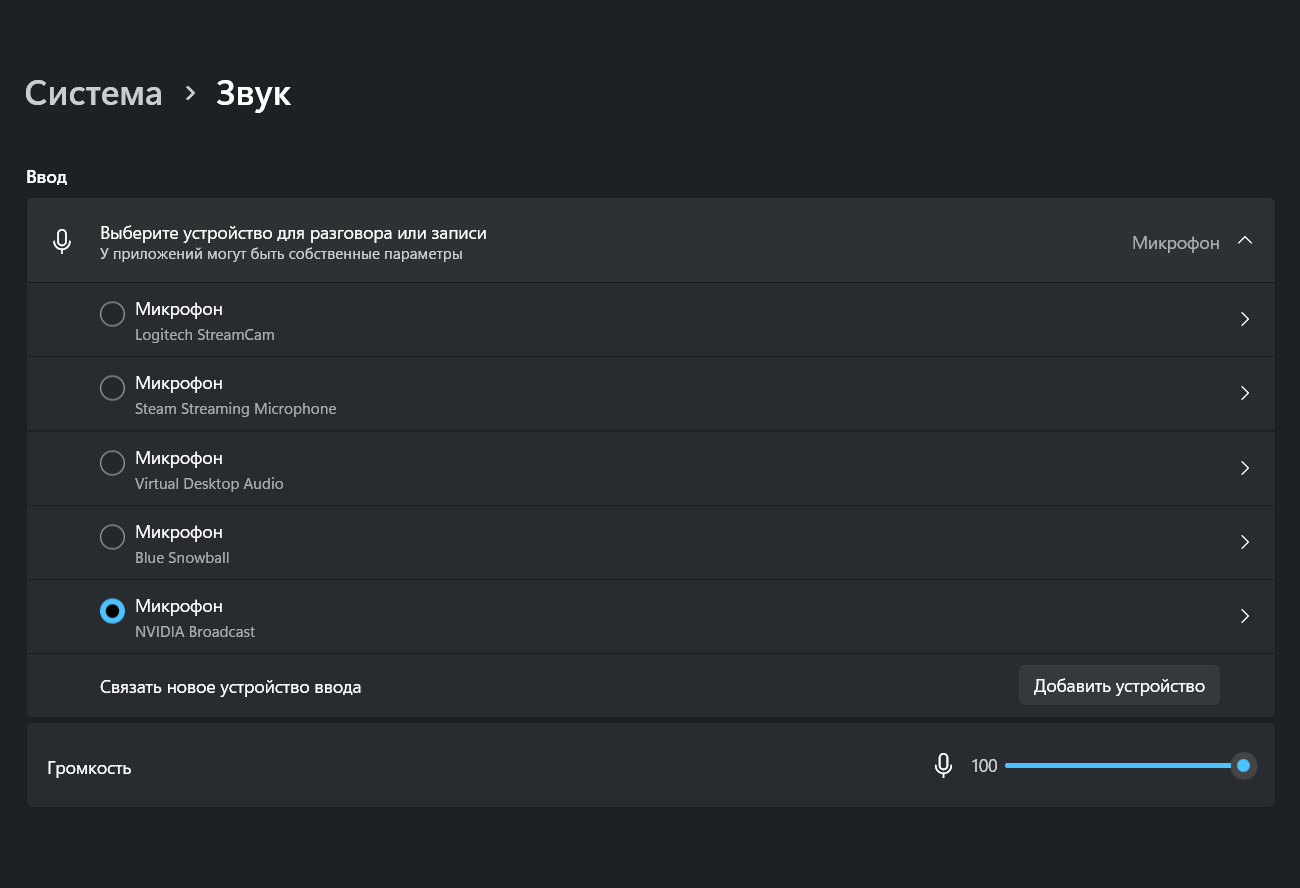Go back to Система in the breadcrumb

(93, 93)
